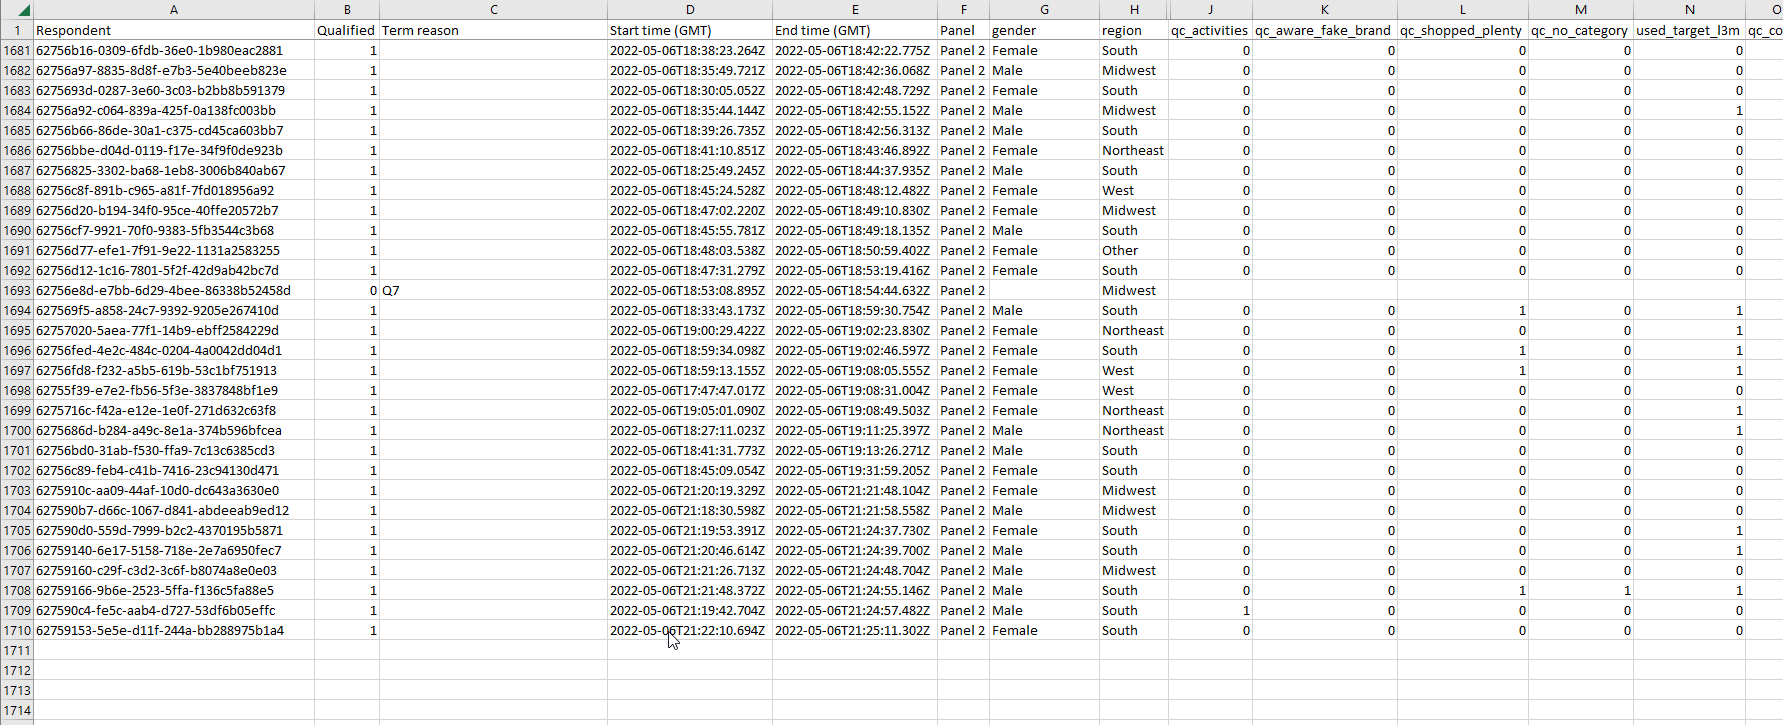Select row 1693 header

tap(17, 291)
